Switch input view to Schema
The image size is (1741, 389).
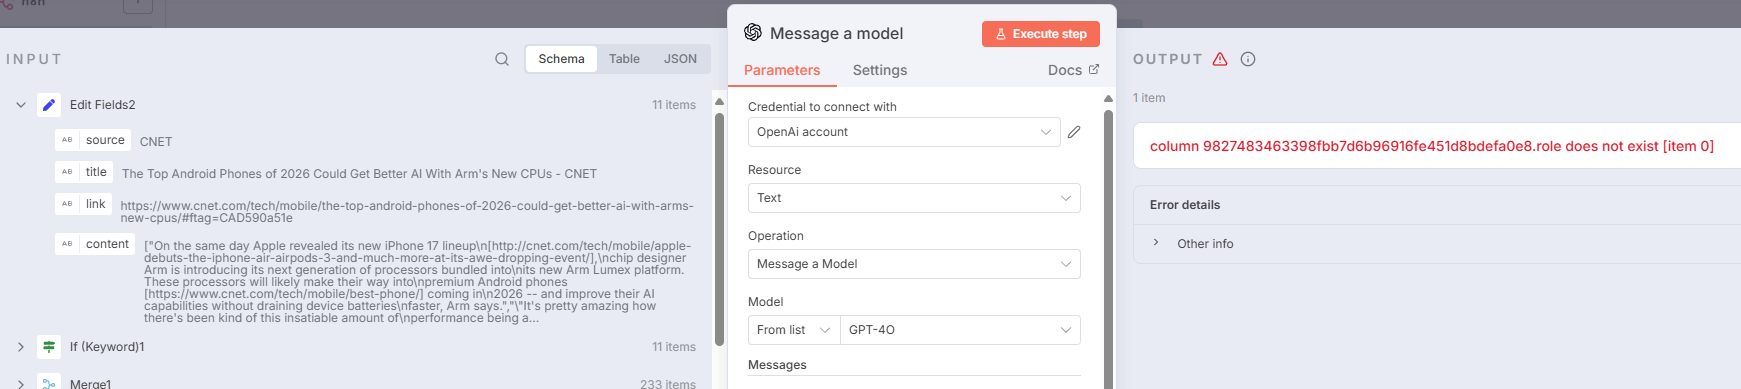[x=561, y=59]
